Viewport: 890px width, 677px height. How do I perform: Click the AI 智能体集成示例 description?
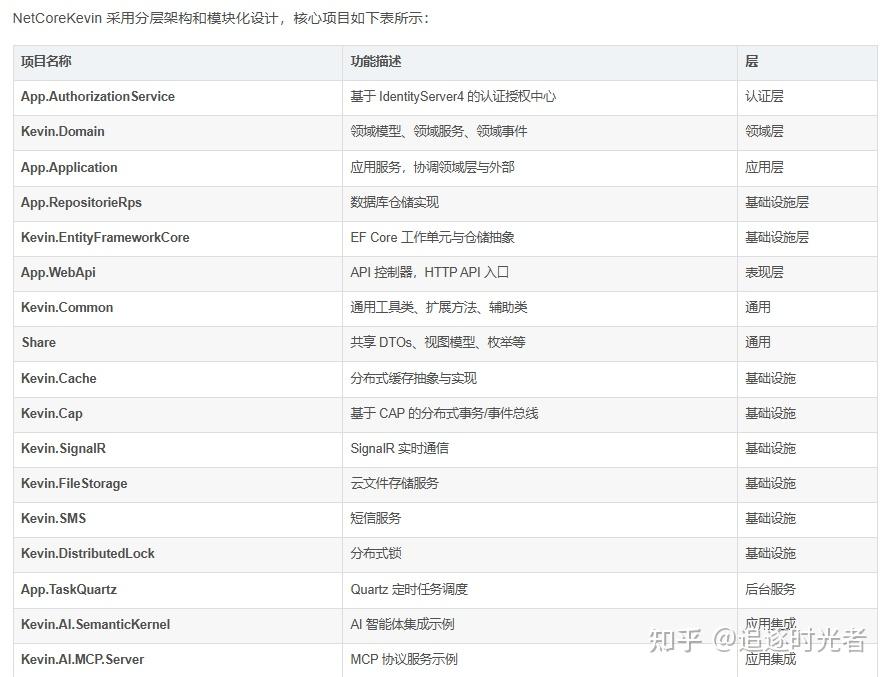pos(402,624)
